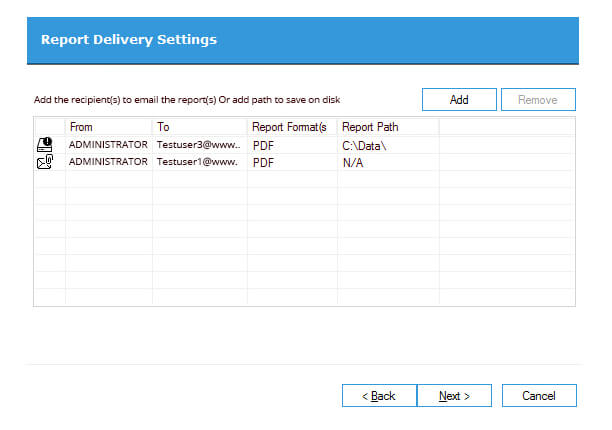Click the Remove button
This screenshot has width=612, height=430.
coord(538,100)
